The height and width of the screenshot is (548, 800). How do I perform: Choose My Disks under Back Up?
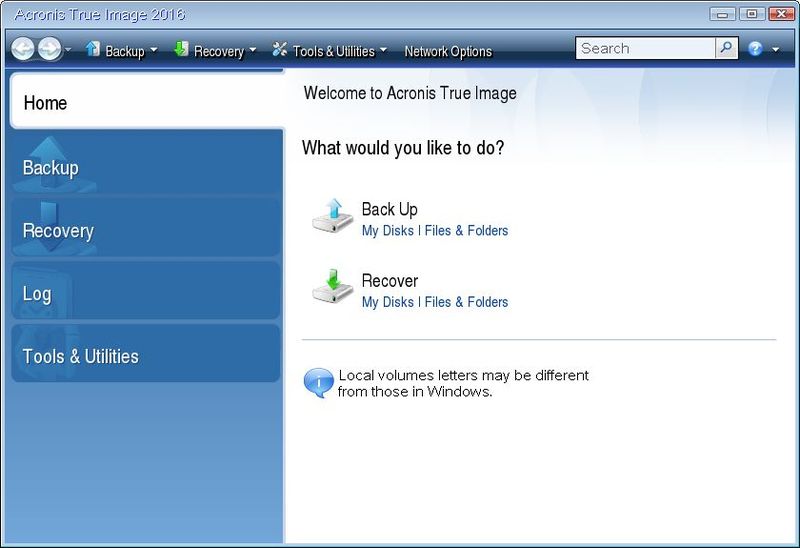(387, 231)
